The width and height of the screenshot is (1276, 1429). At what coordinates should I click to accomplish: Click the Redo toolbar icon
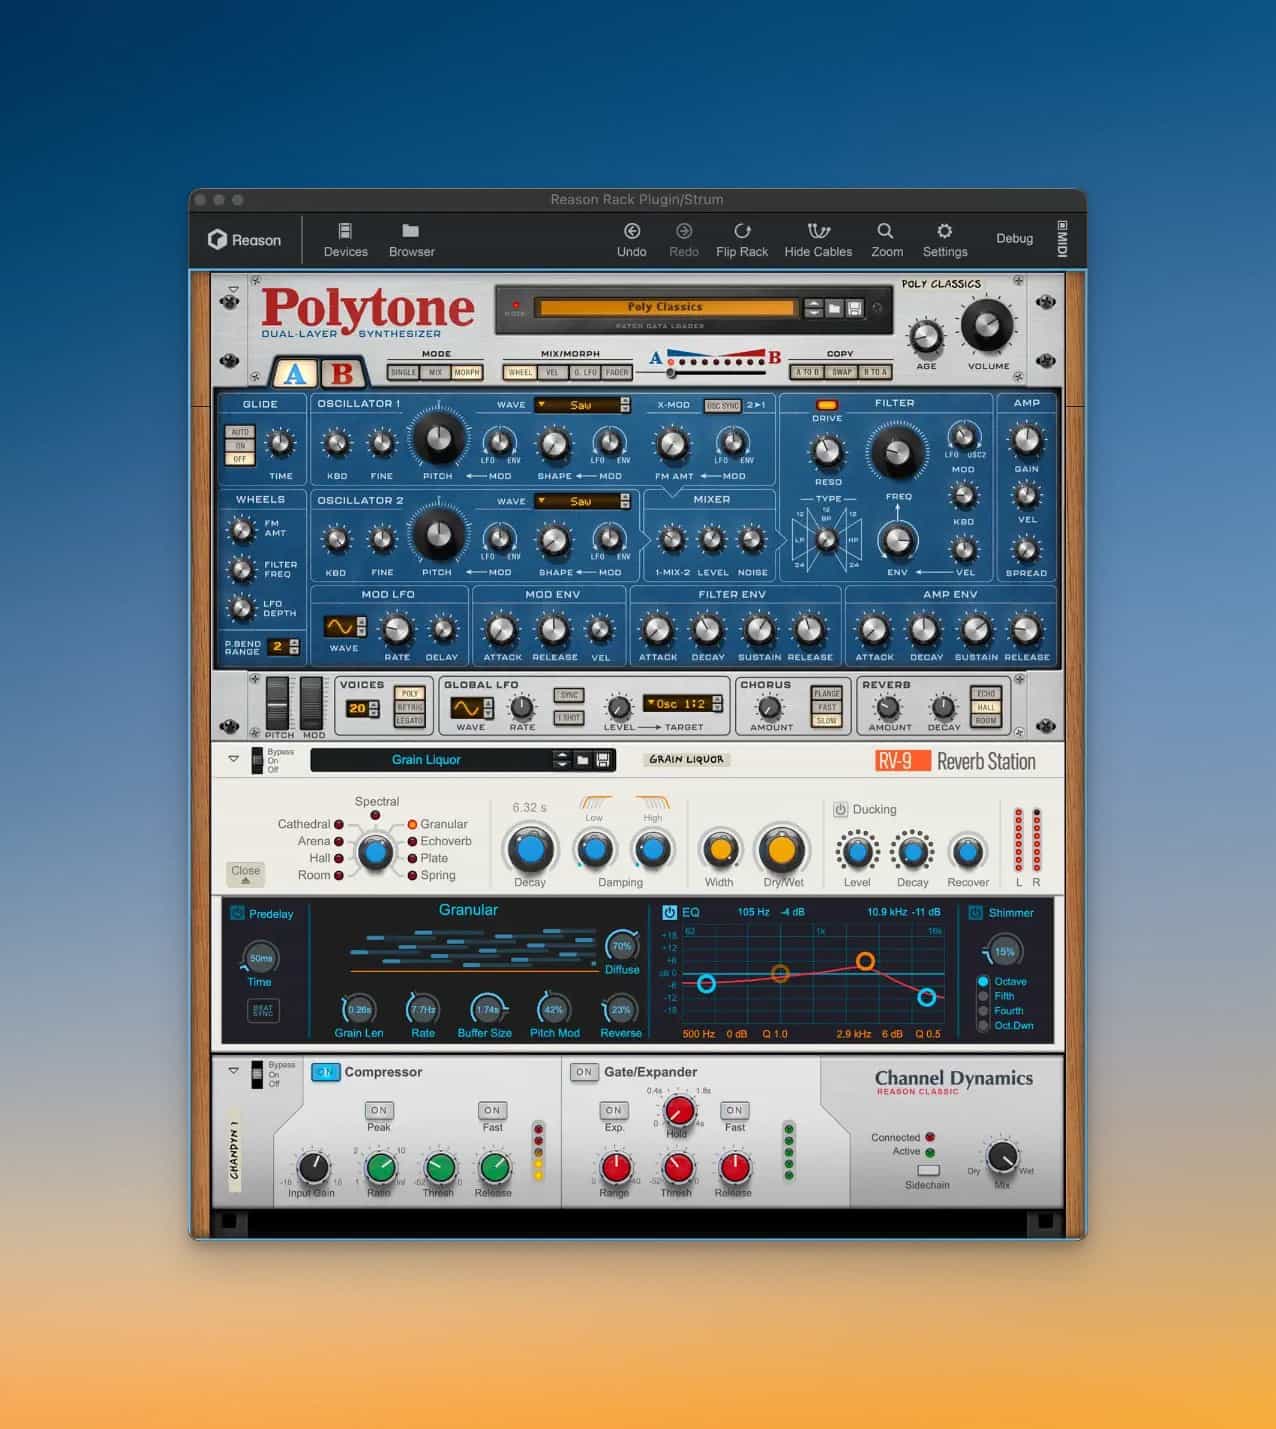[x=684, y=240]
